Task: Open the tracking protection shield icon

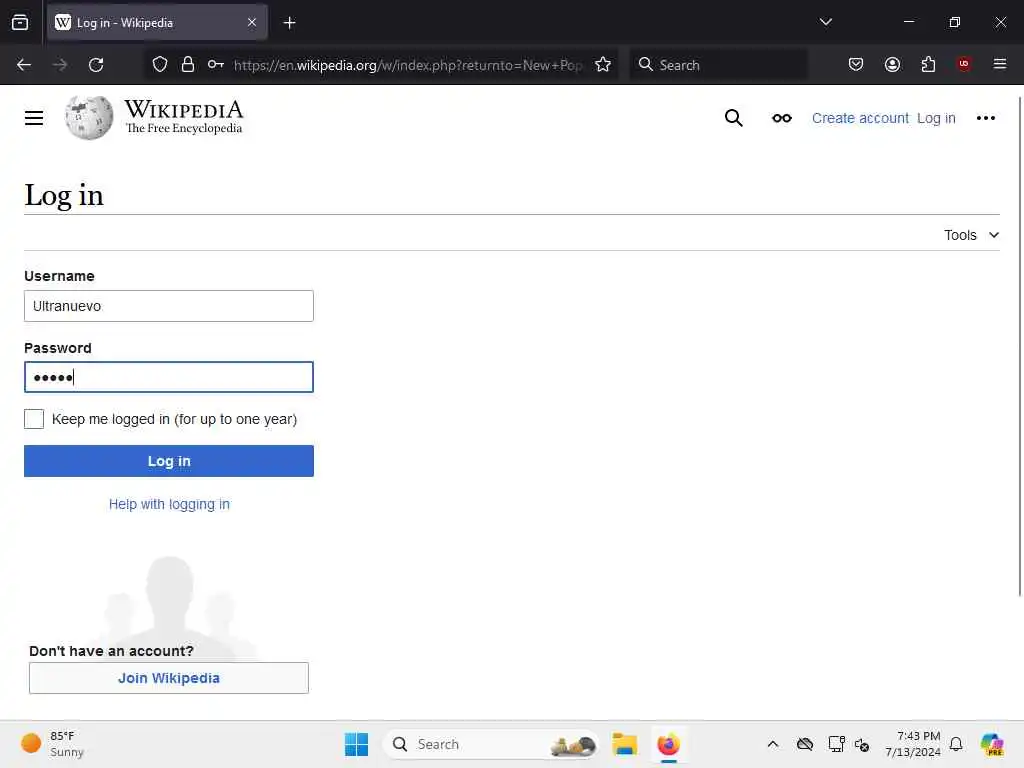Action: click(160, 65)
